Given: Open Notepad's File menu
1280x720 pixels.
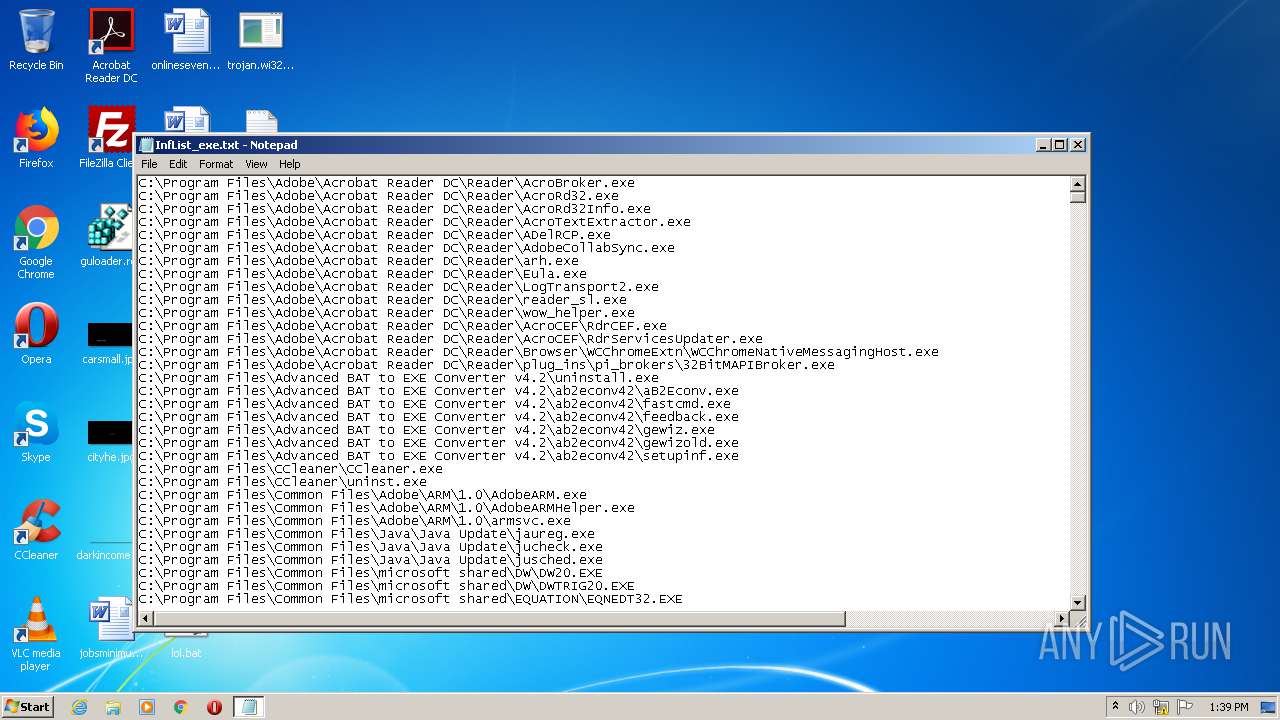Looking at the screenshot, I should [149, 164].
